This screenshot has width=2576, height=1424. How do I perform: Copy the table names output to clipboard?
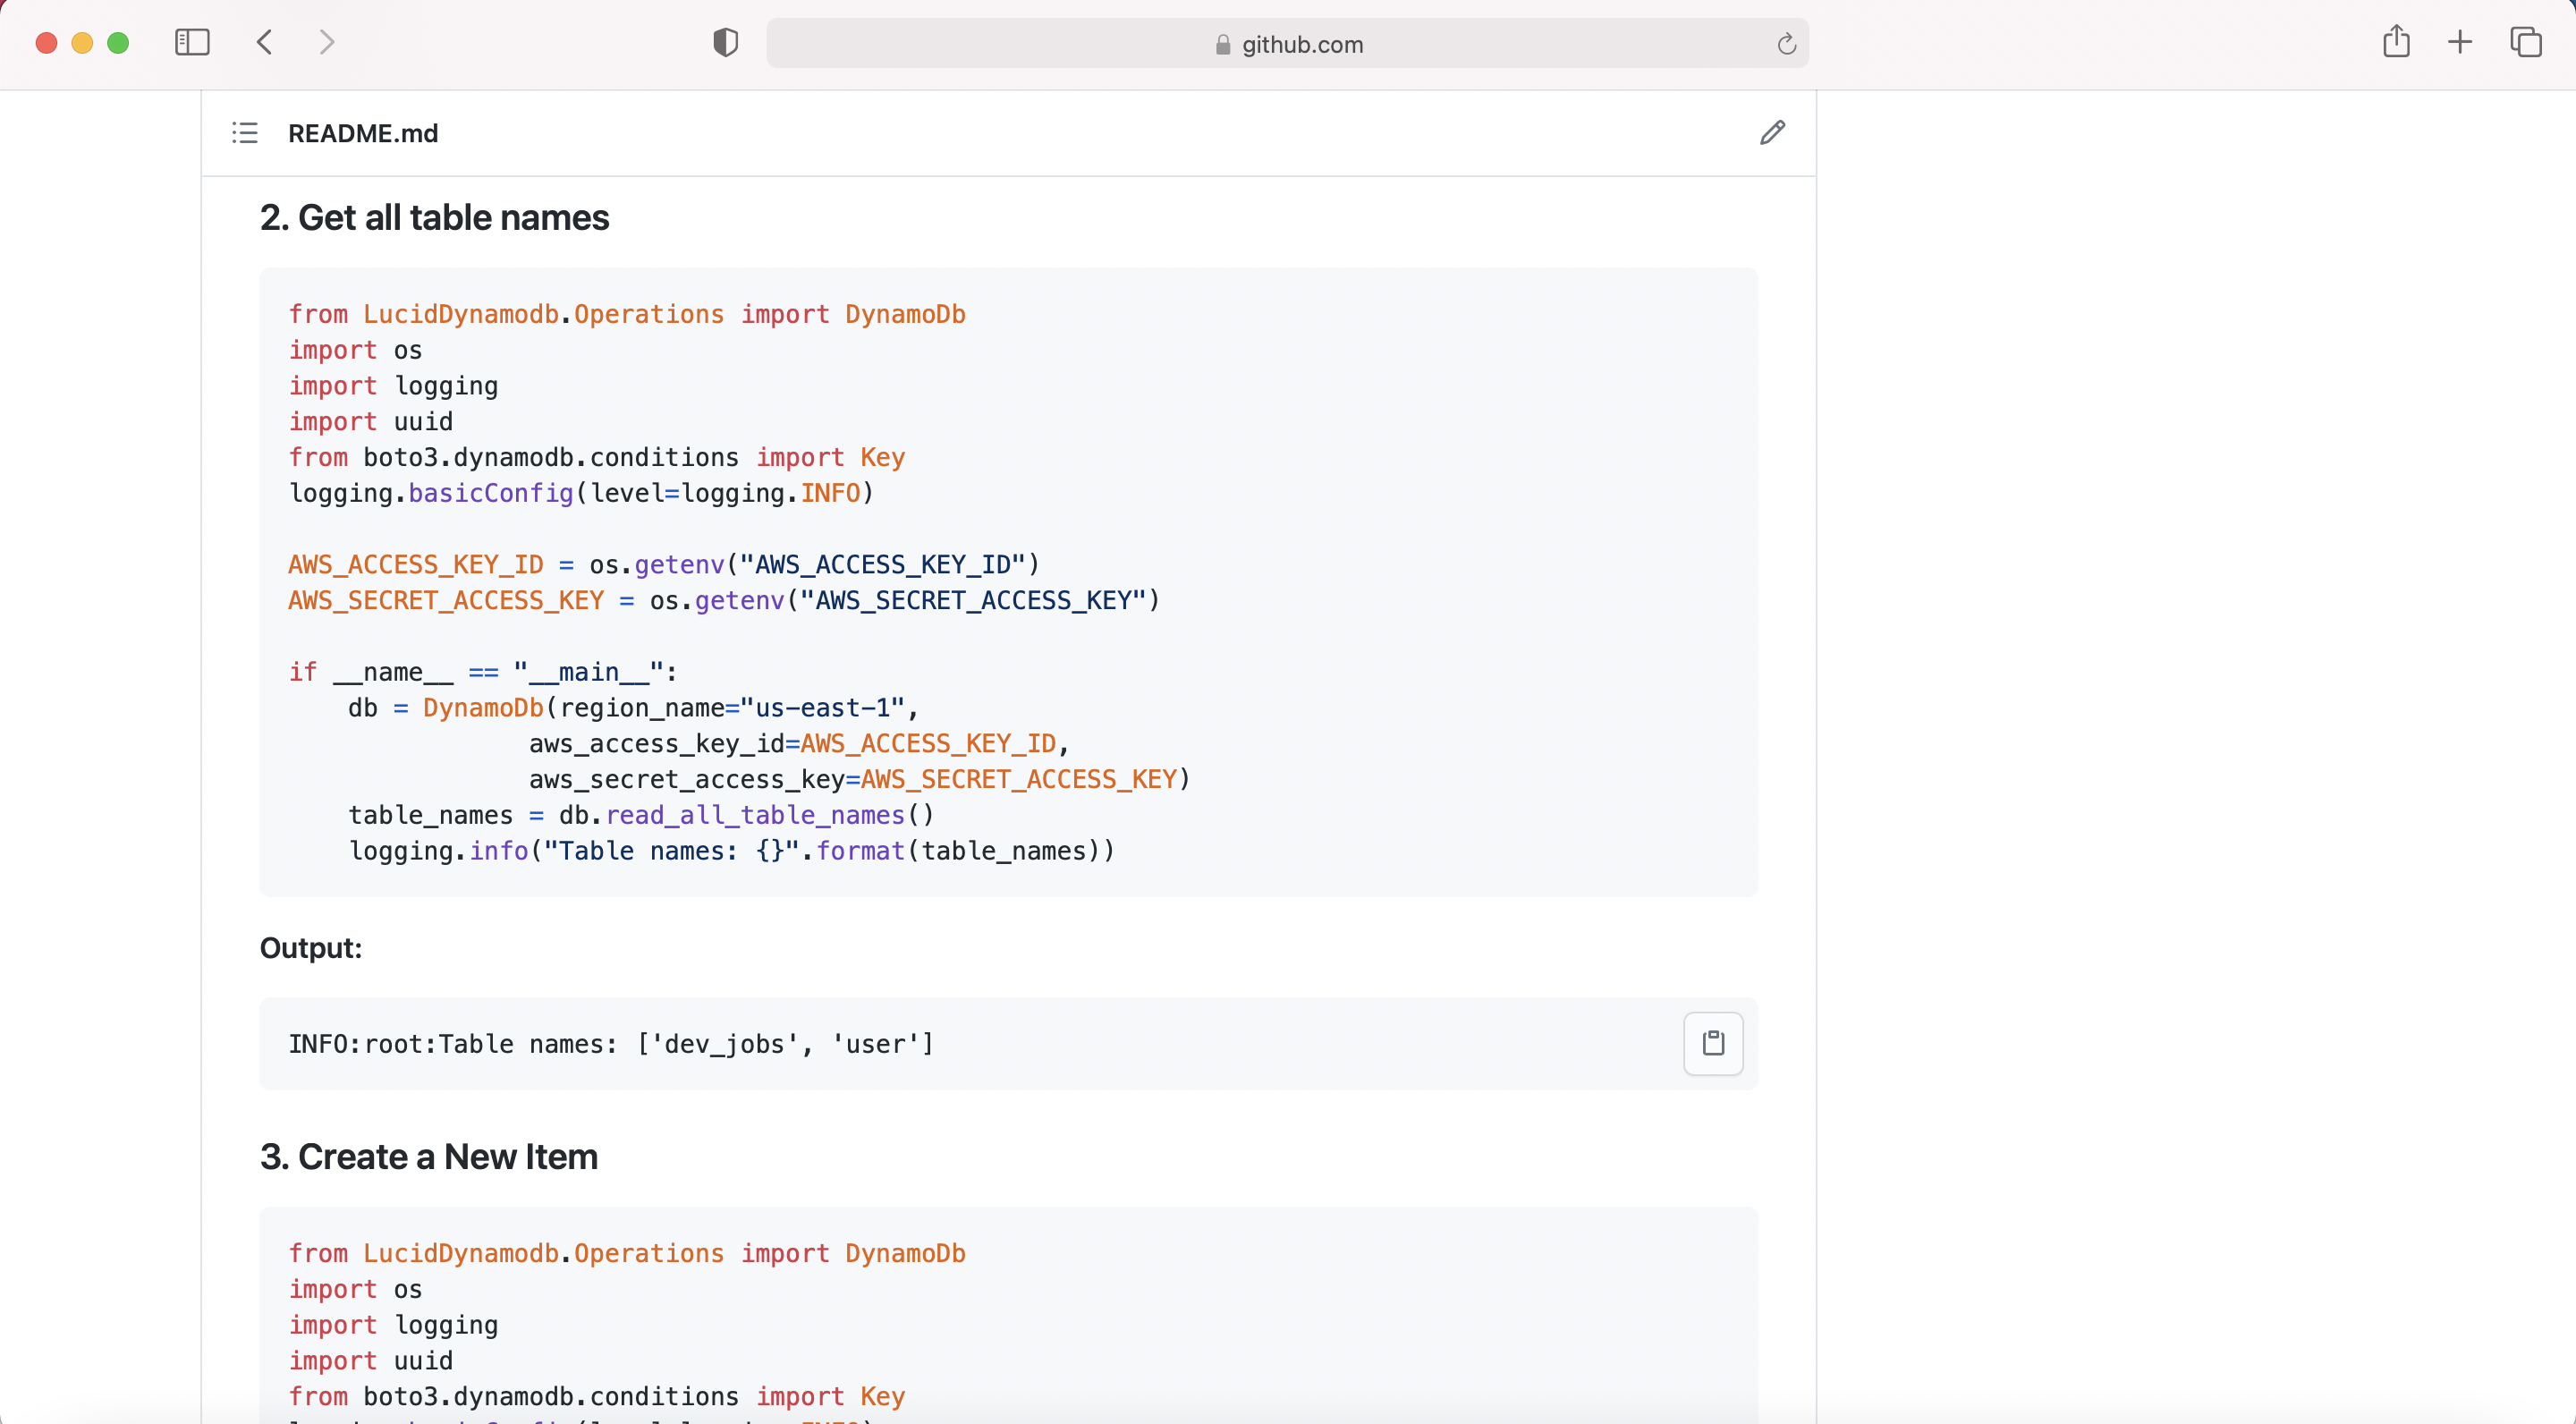point(1712,1044)
